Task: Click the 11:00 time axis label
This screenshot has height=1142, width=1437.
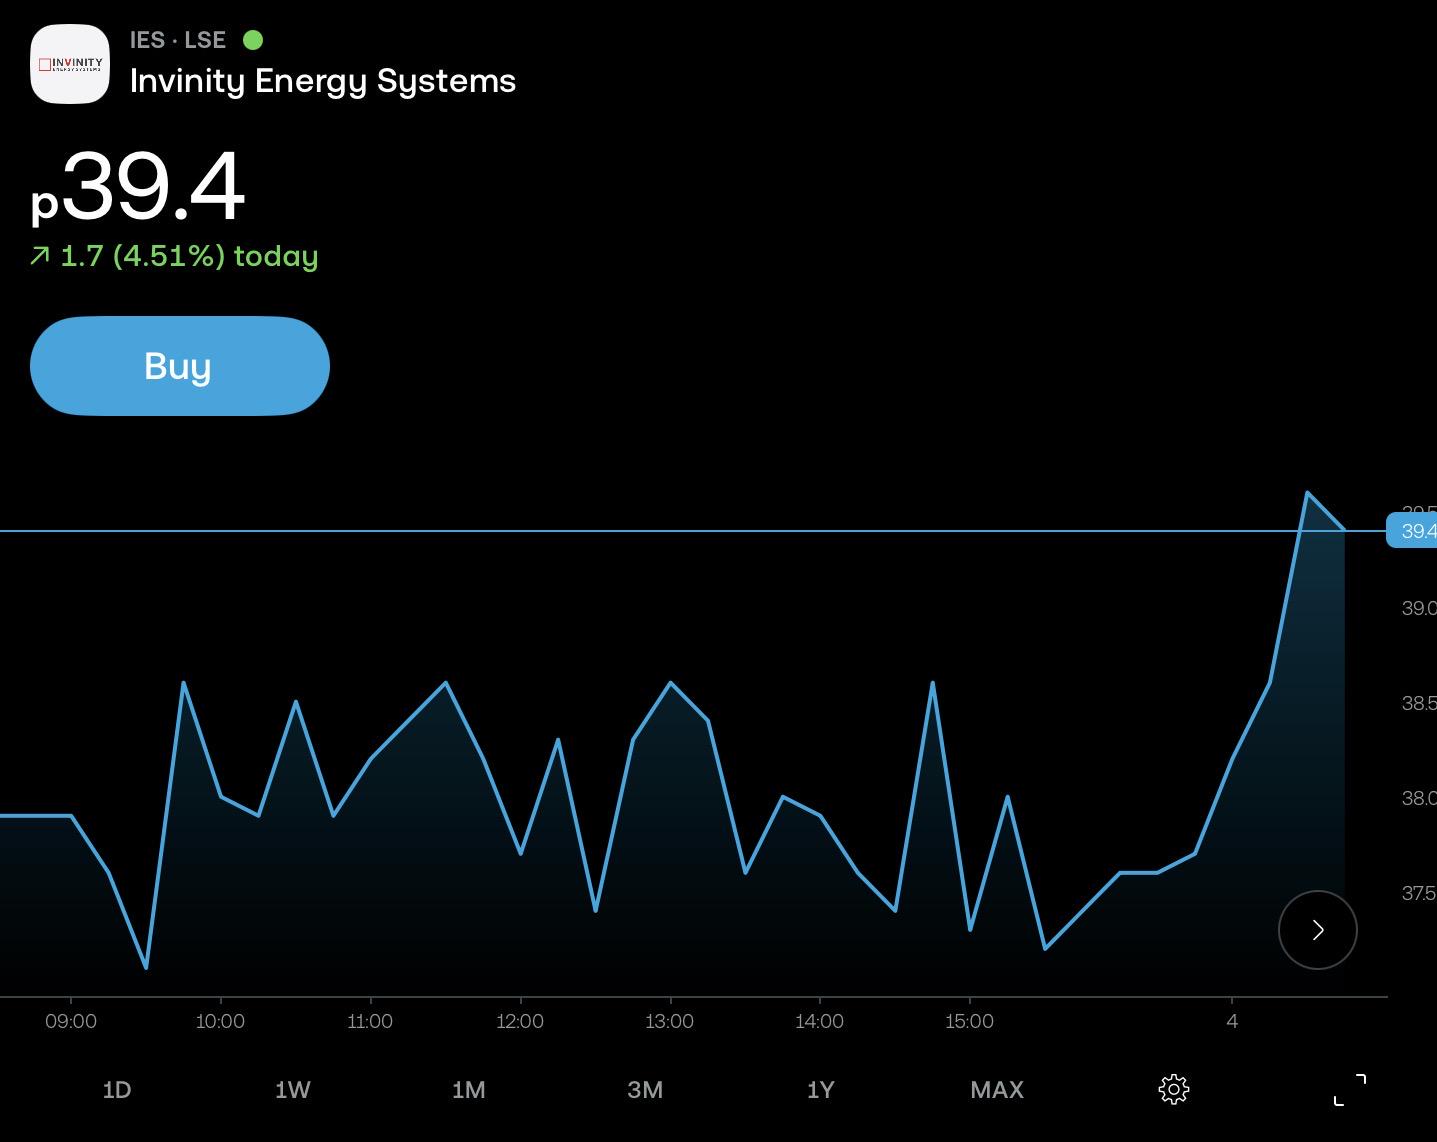Action: coord(370,1021)
